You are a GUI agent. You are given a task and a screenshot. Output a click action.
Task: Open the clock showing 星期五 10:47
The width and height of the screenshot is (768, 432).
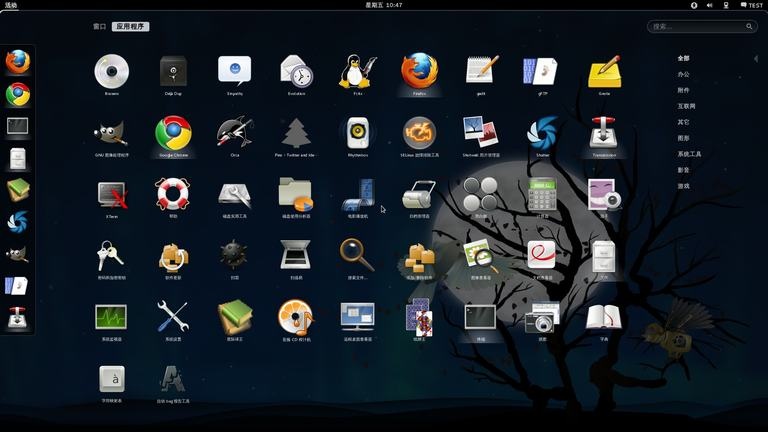384,5
